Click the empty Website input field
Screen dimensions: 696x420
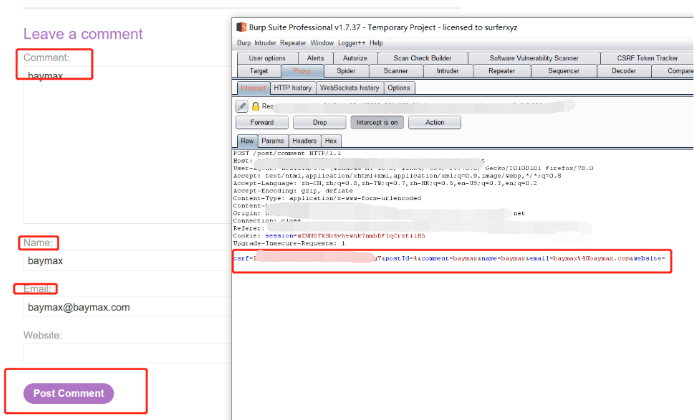point(127,353)
